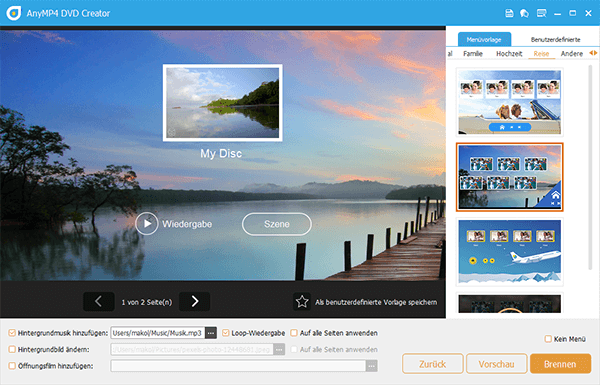600x385 pixels.
Task: Go to the next menu page arrow
Action: [x=194, y=302]
